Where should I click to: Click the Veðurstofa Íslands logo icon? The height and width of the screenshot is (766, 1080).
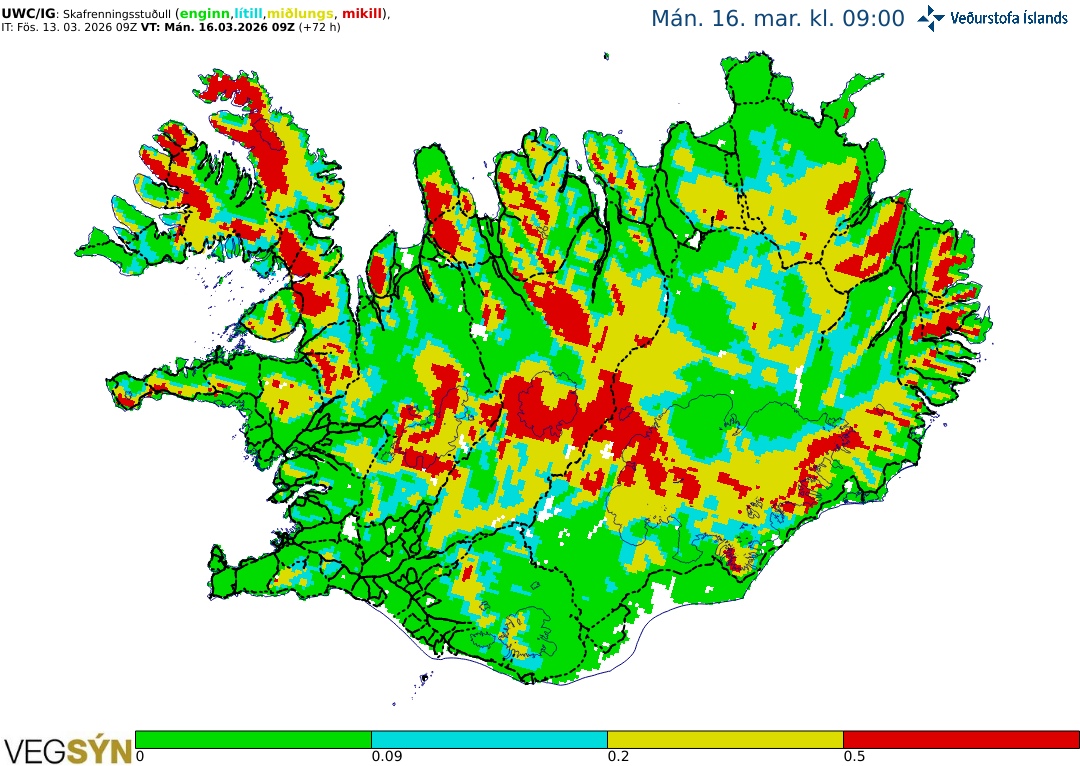click(x=931, y=19)
